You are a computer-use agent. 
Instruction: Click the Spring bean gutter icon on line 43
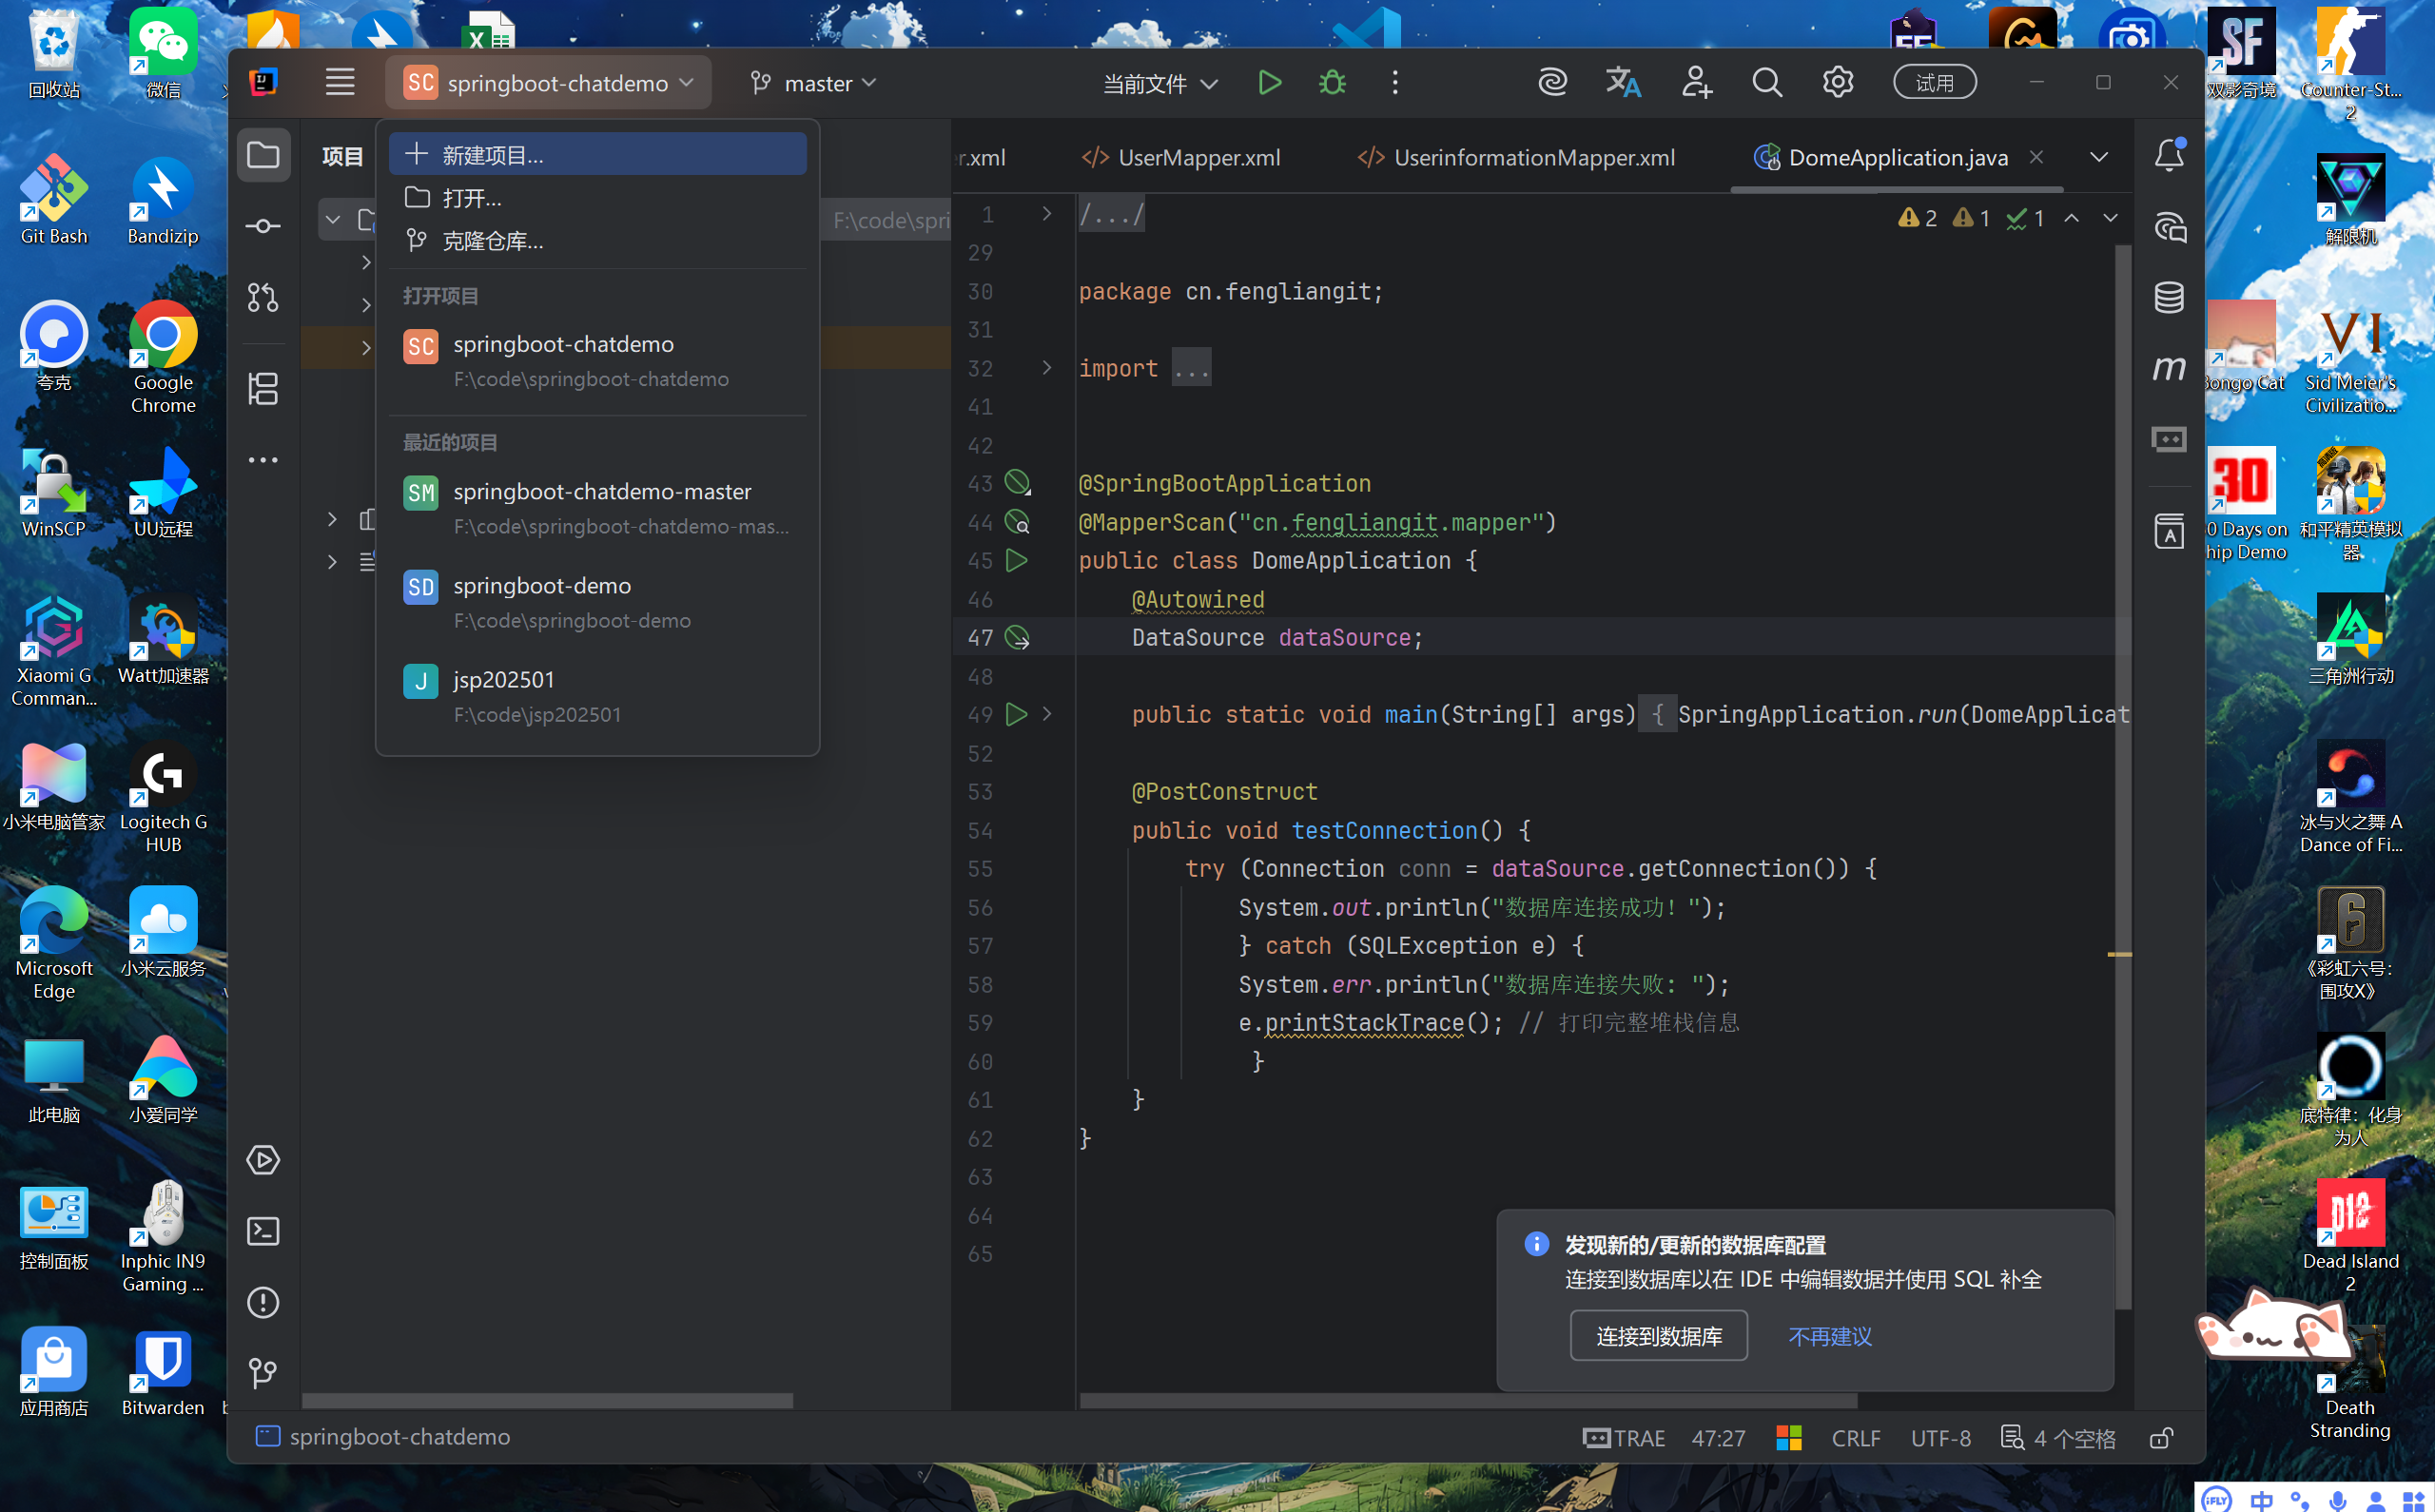pos(1017,483)
